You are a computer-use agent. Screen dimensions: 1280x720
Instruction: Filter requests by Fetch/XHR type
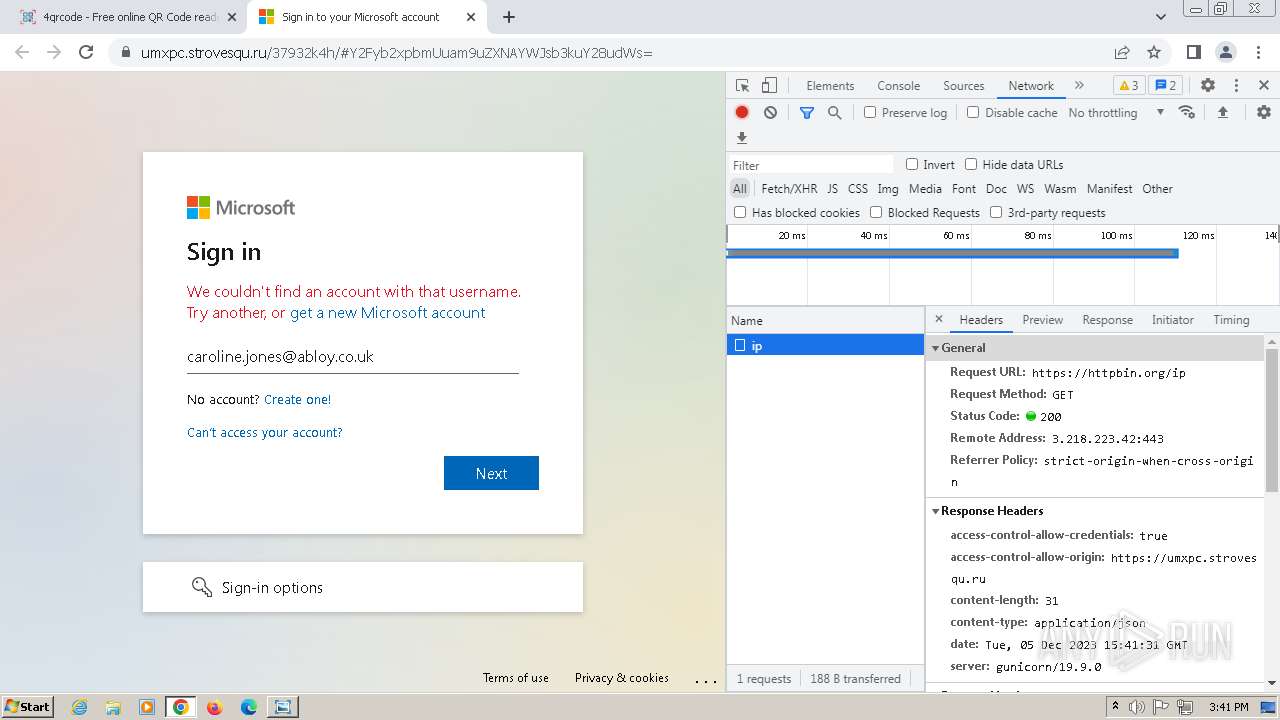789,188
